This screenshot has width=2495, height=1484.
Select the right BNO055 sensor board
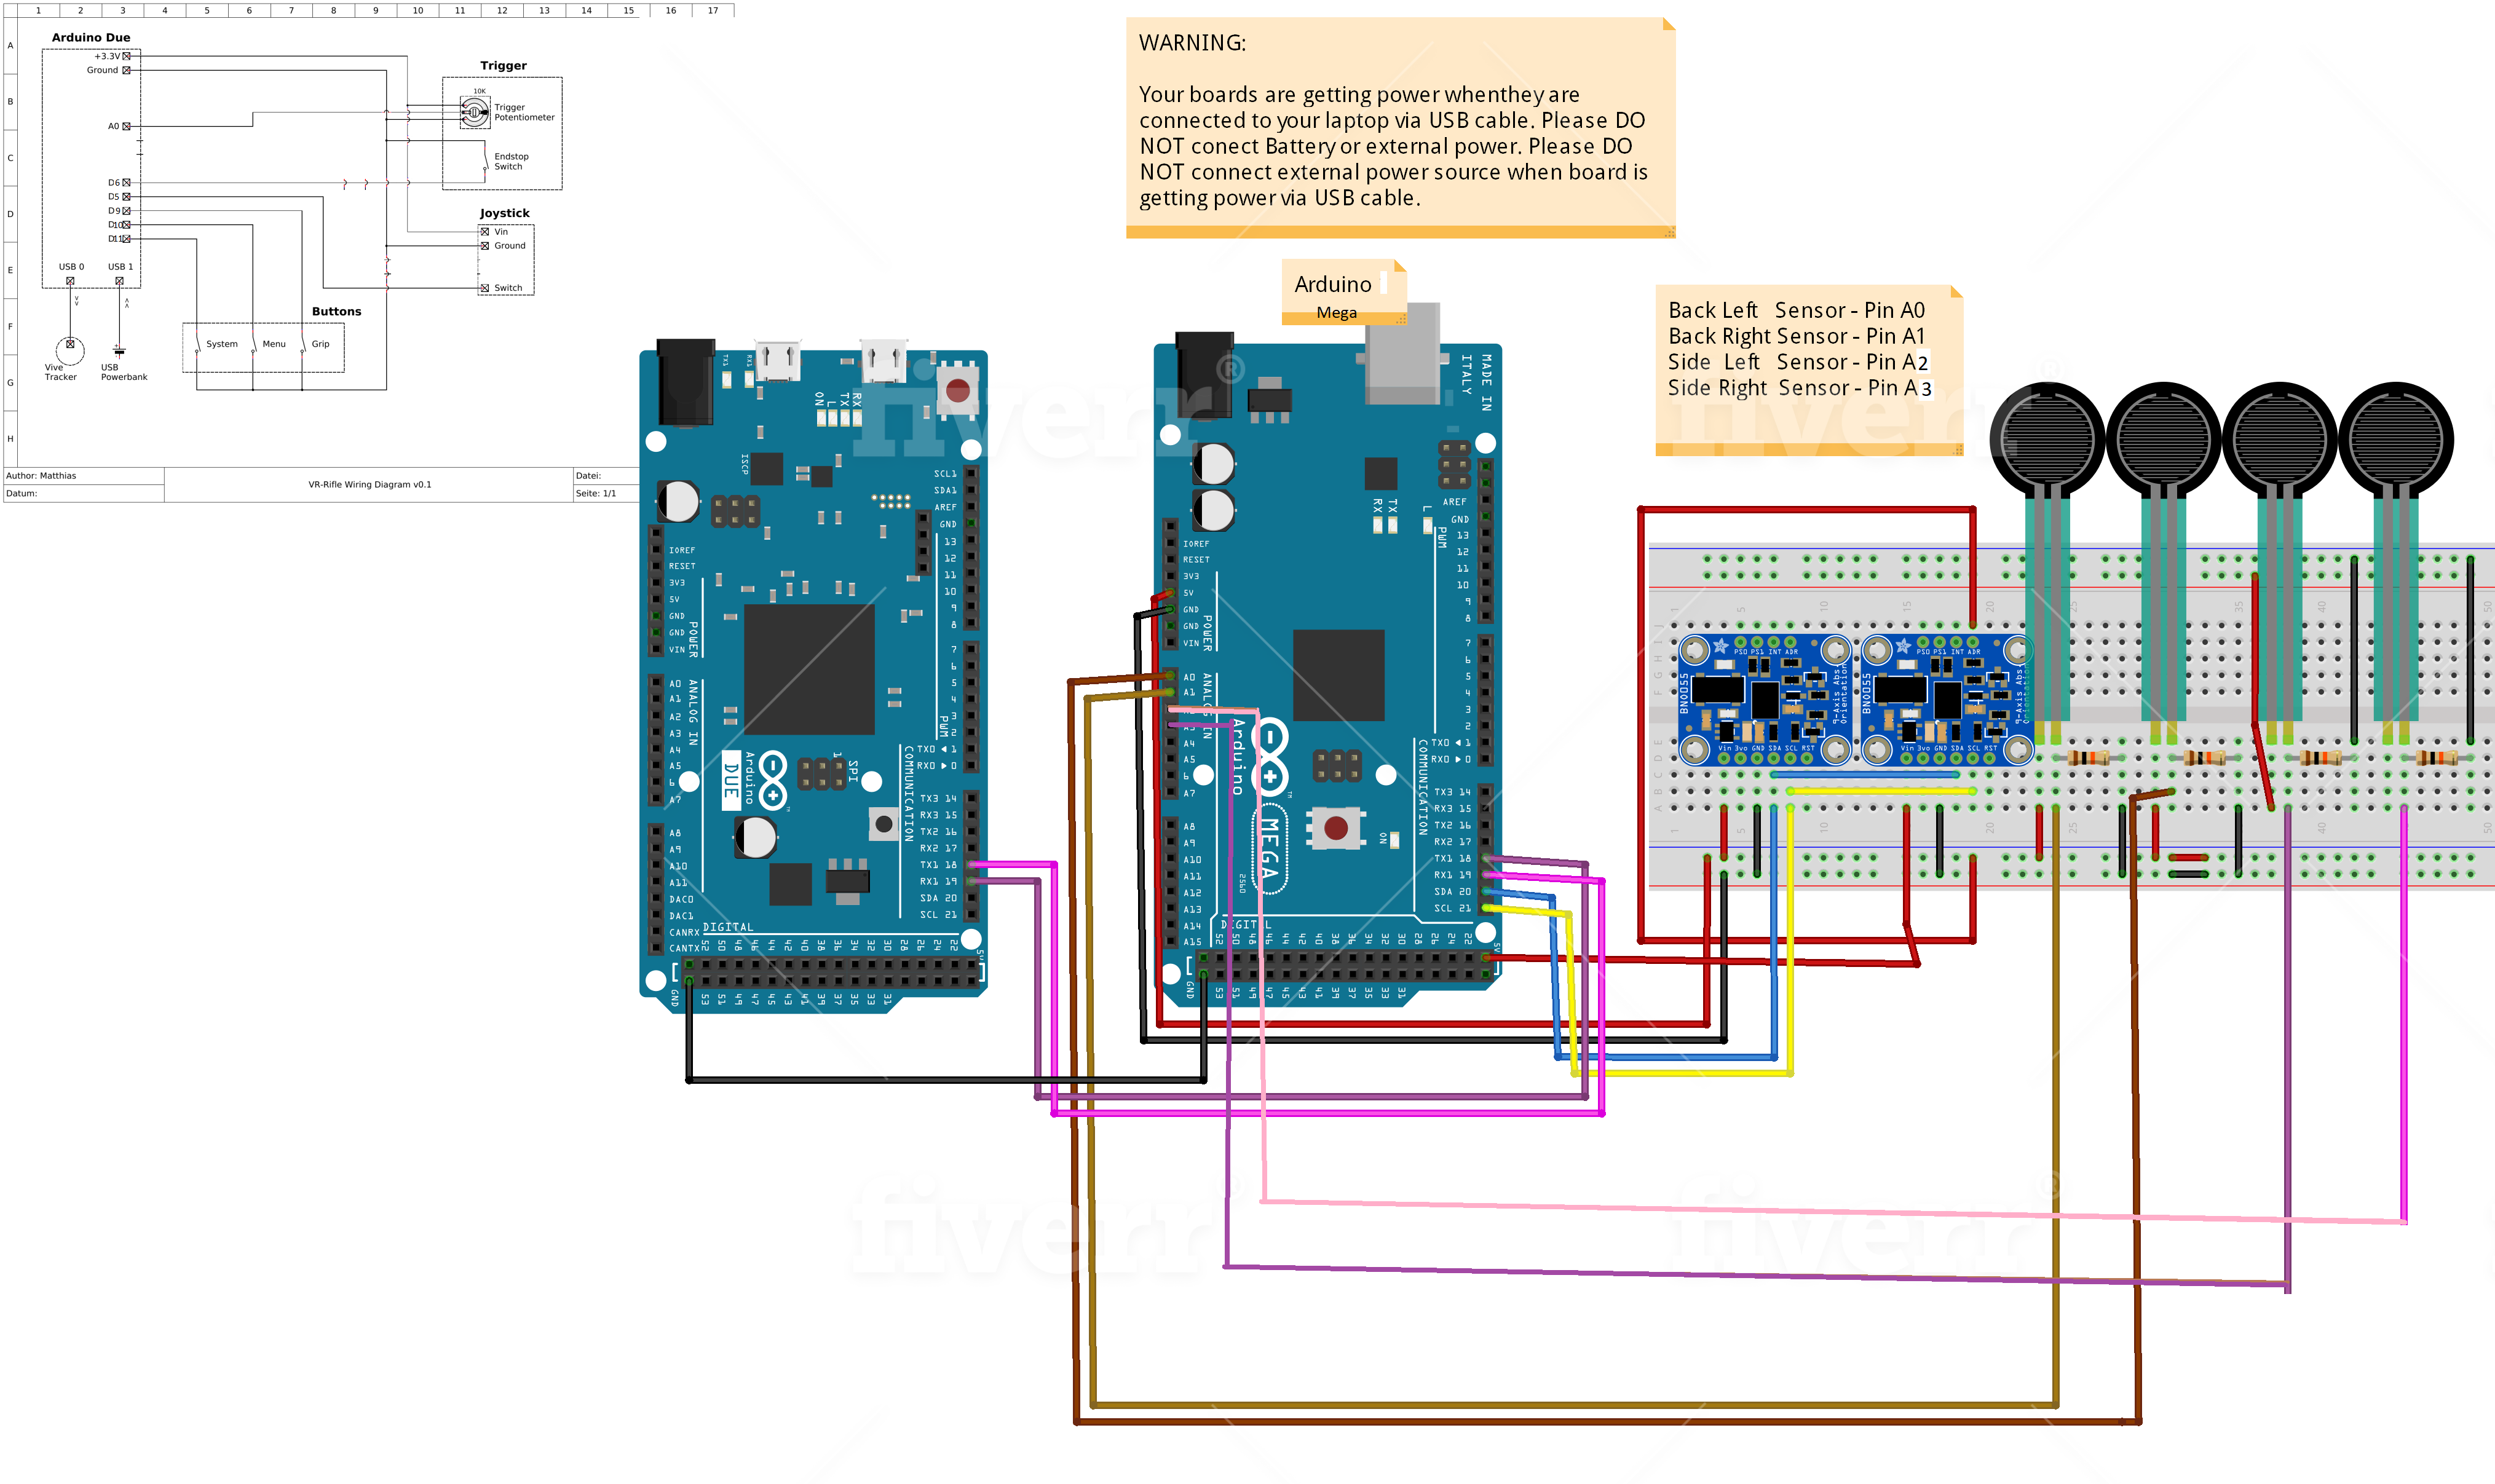1947,700
